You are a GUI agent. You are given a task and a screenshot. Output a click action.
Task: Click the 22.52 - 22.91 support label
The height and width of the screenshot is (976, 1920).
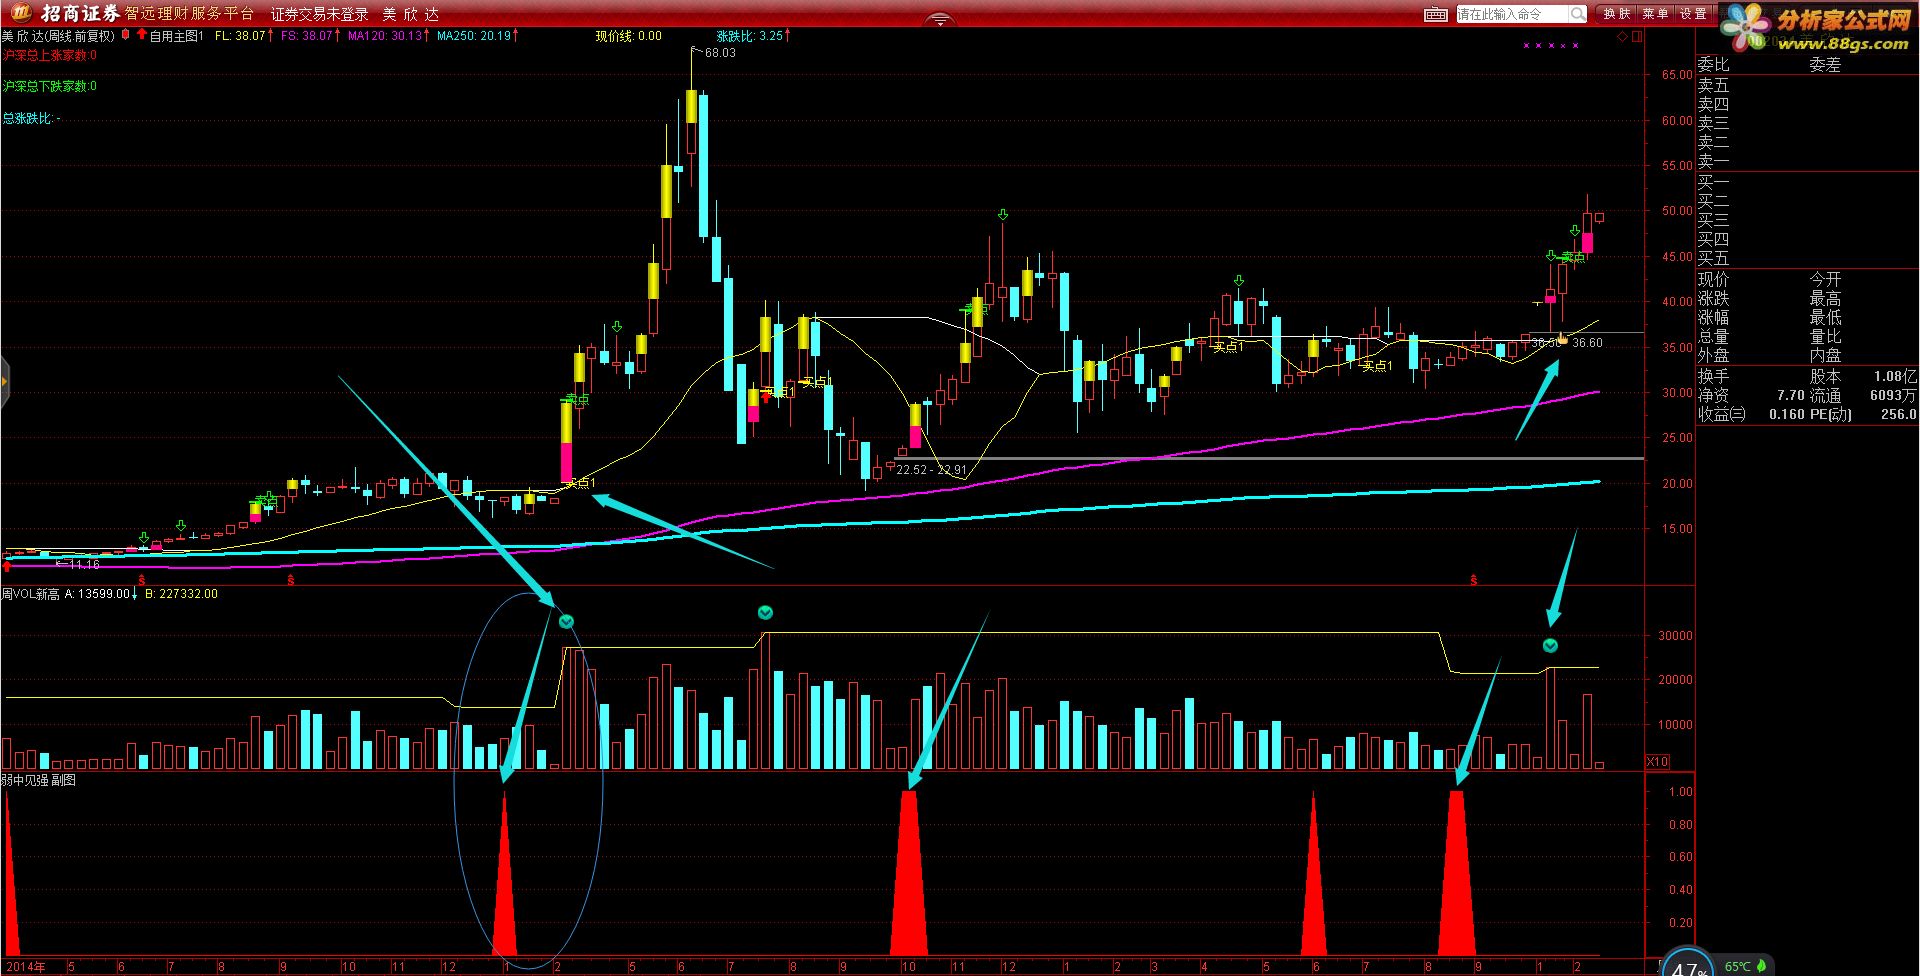click(932, 470)
